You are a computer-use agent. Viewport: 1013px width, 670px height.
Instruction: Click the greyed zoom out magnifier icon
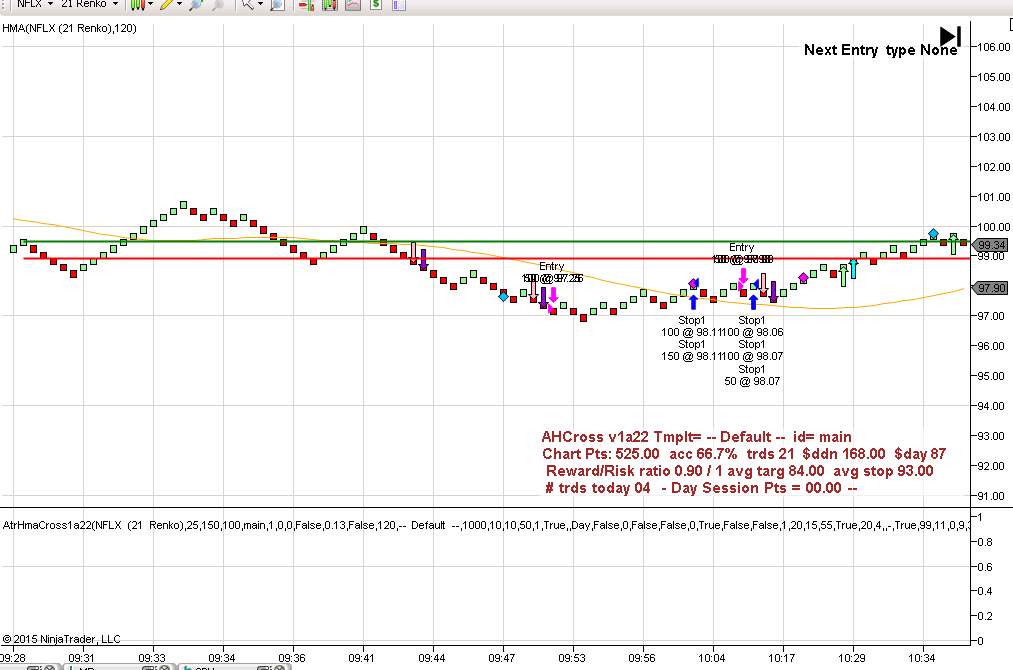click(x=218, y=5)
